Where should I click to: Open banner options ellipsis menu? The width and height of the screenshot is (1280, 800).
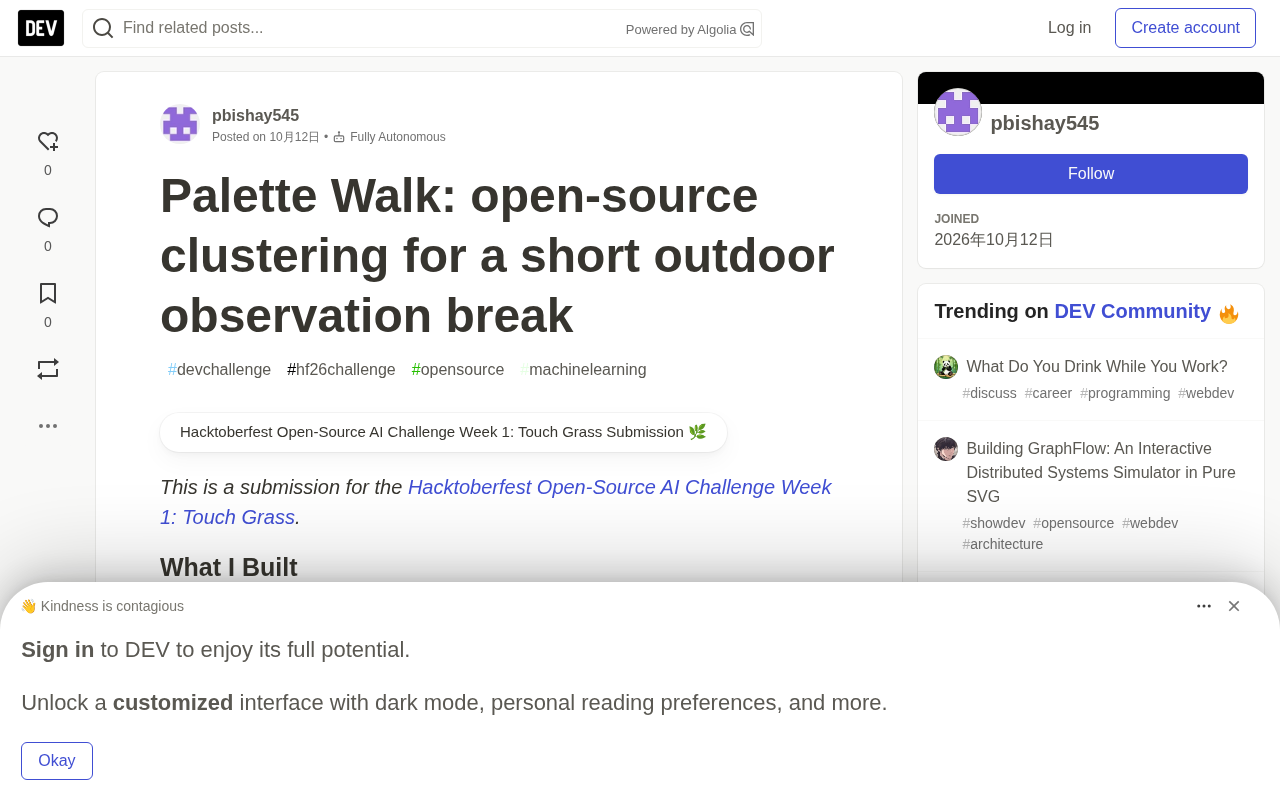point(1204,606)
